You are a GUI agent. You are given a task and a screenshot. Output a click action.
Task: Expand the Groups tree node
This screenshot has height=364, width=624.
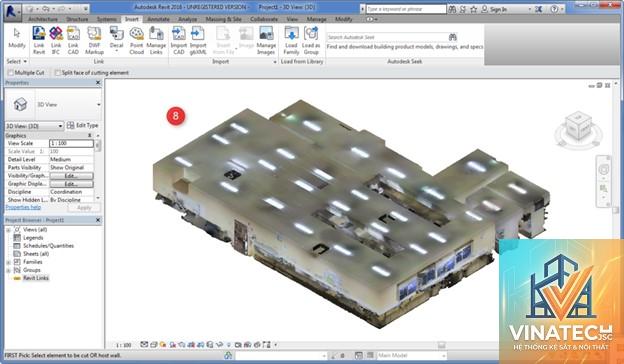coord(8,270)
